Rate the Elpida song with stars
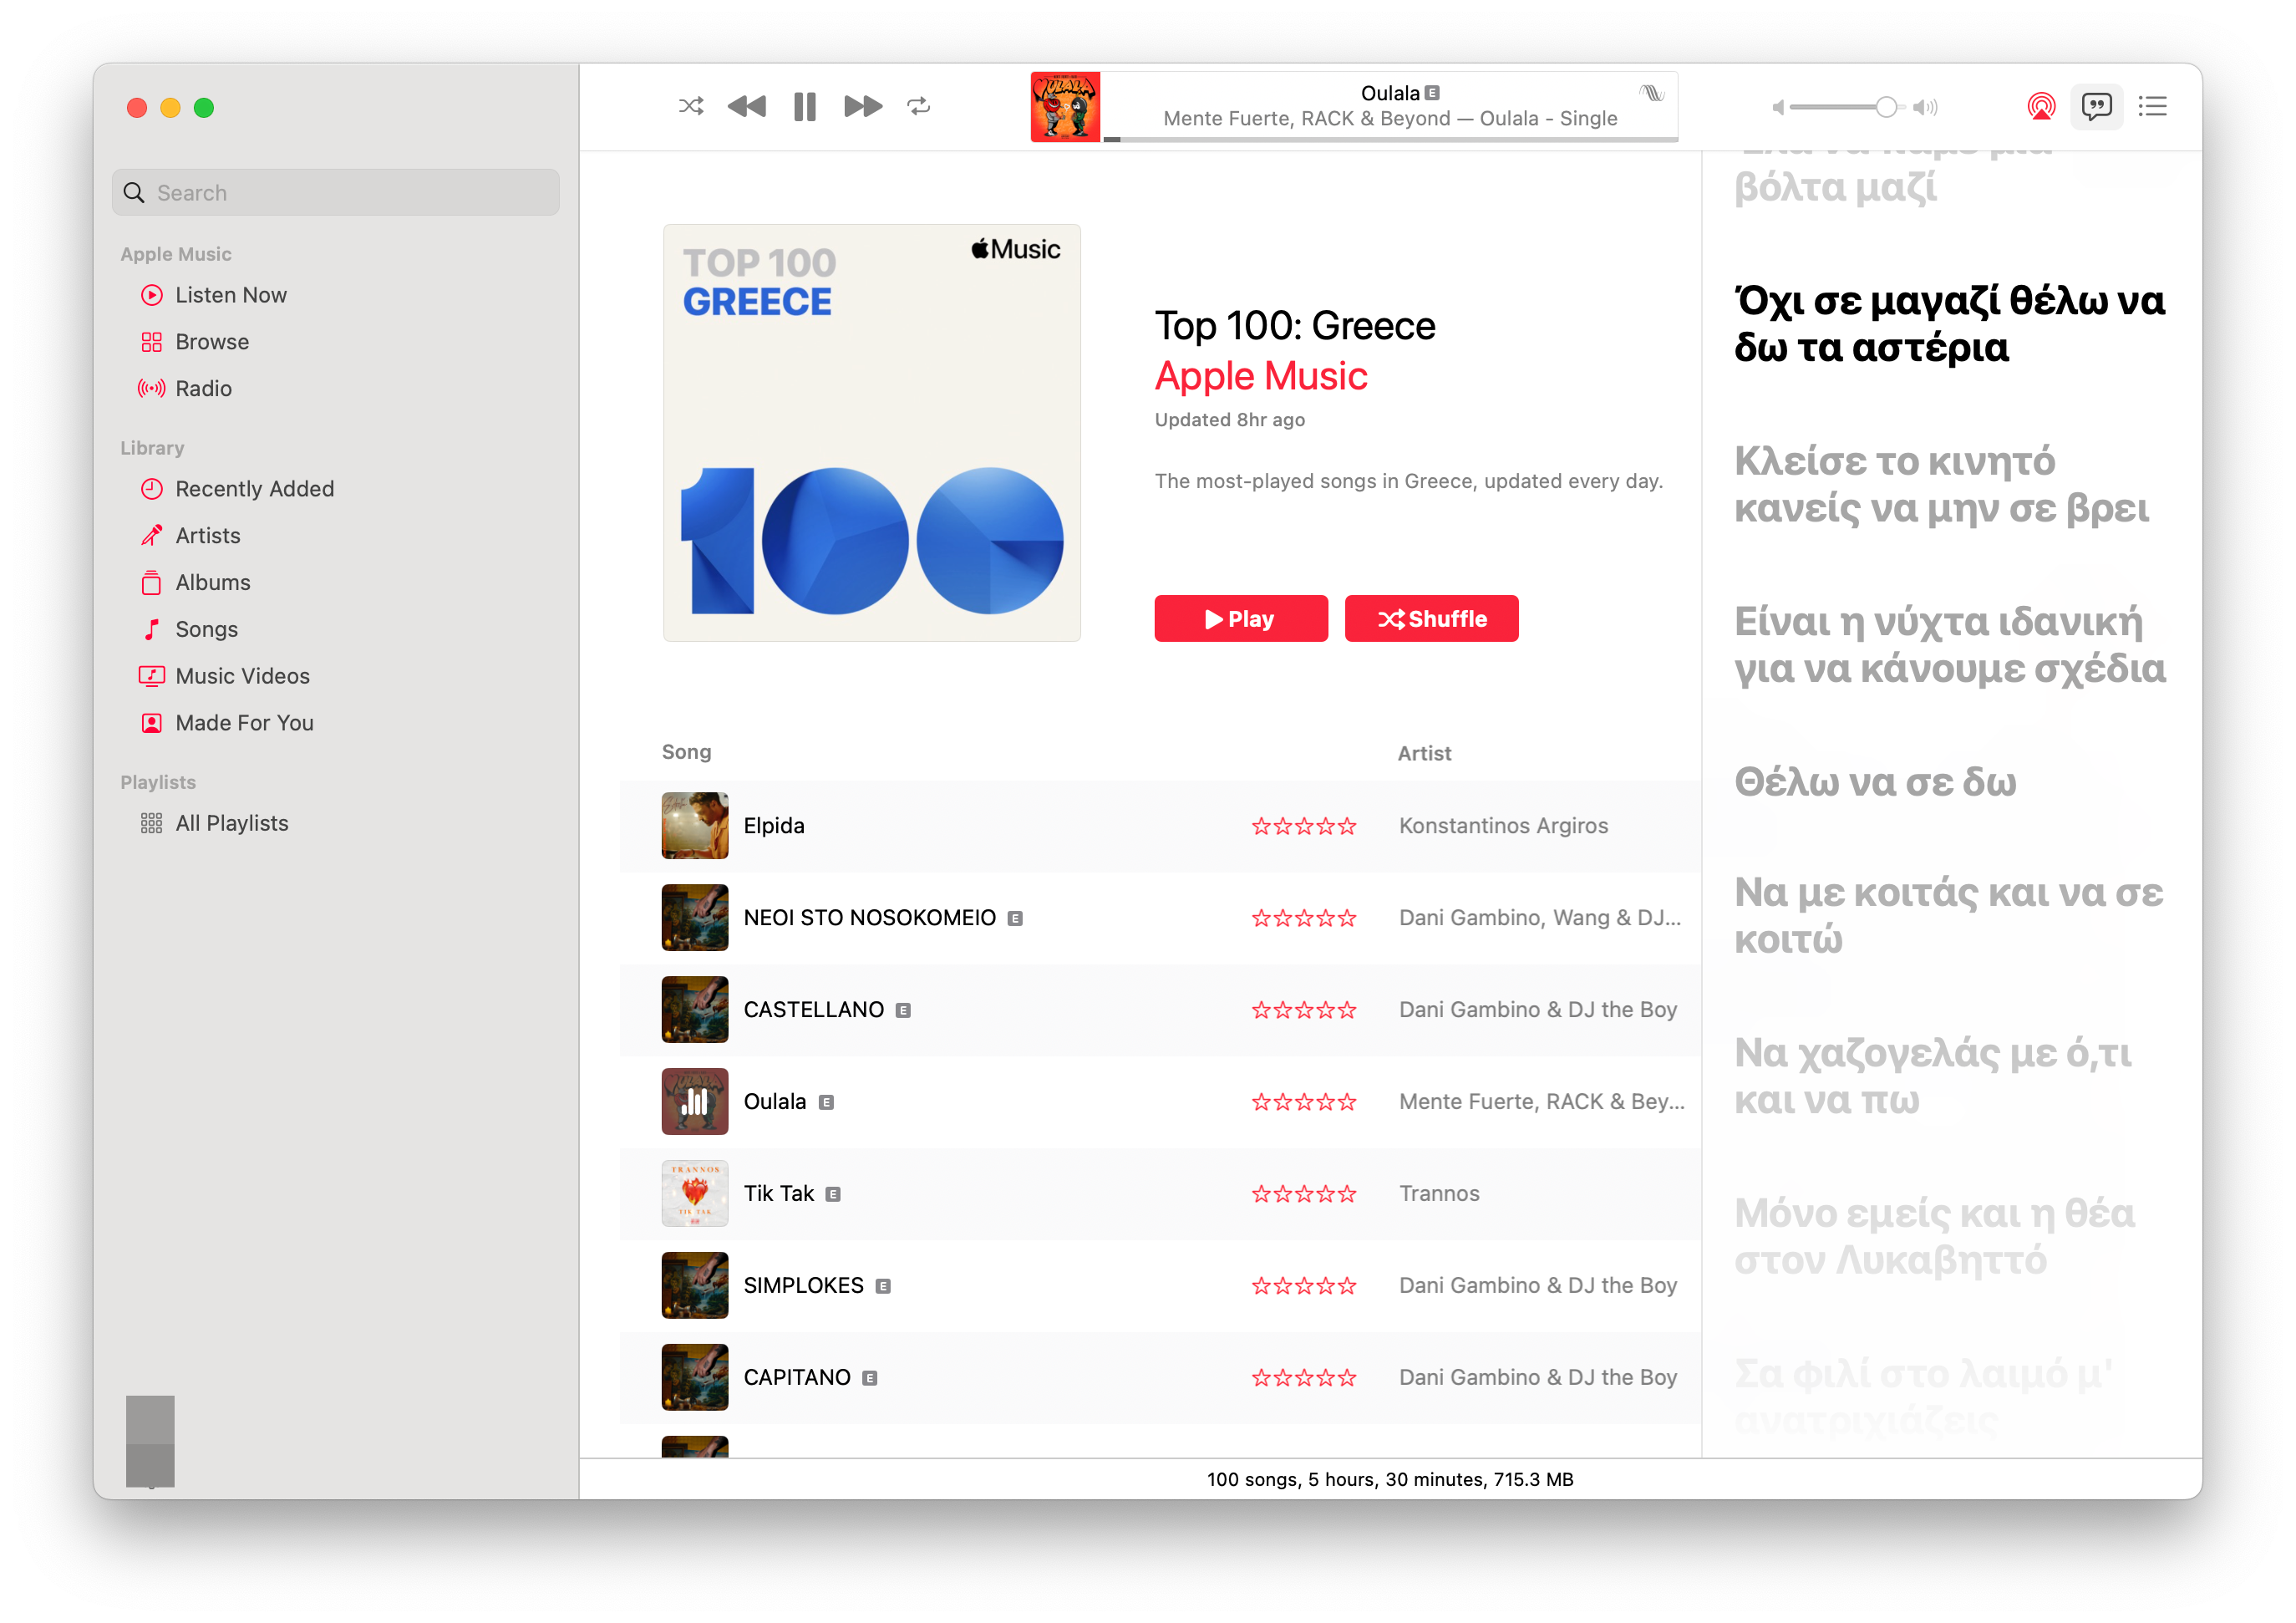The height and width of the screenshot is (1623, 2296). [1304, 826]
